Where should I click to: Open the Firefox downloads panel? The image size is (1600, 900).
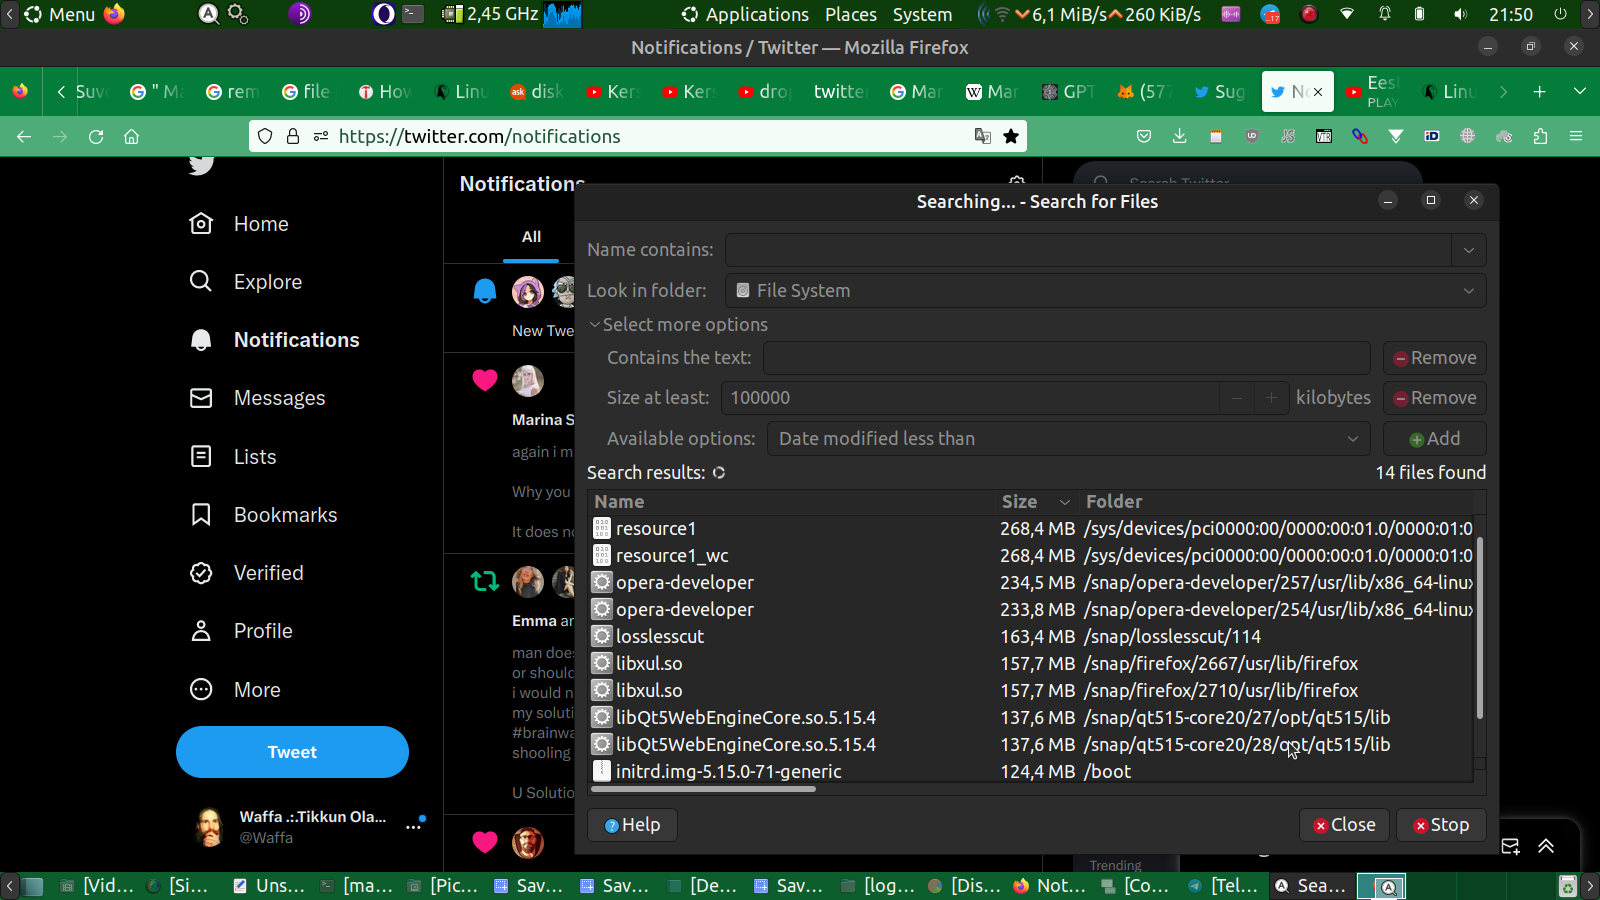[x=1180, y=136]
